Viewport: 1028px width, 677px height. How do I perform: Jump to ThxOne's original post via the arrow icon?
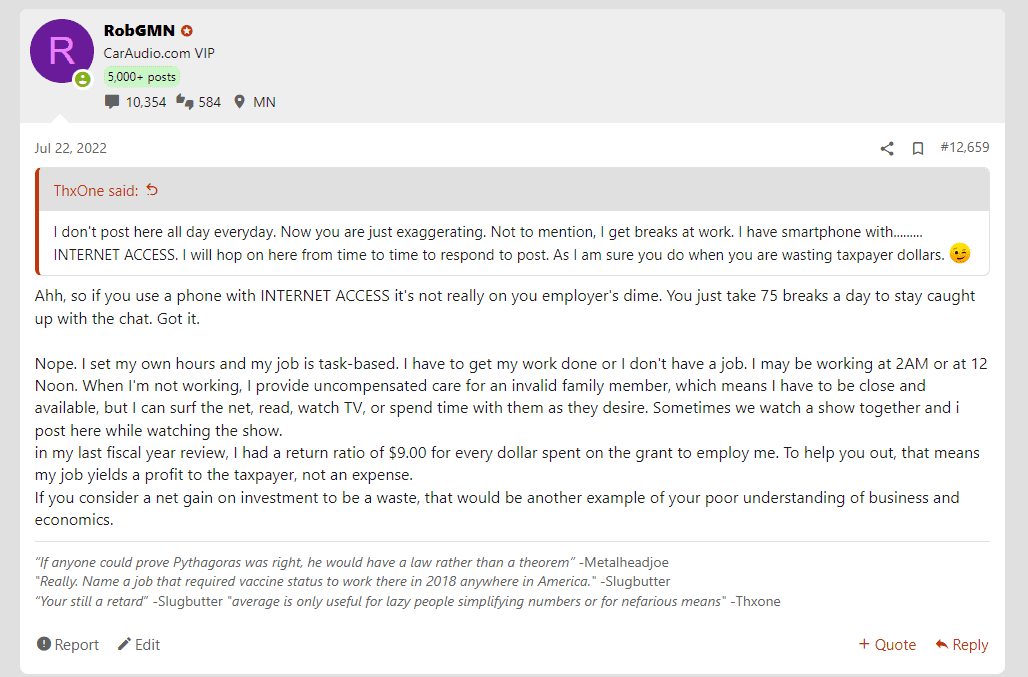click(x=152, y=190)
